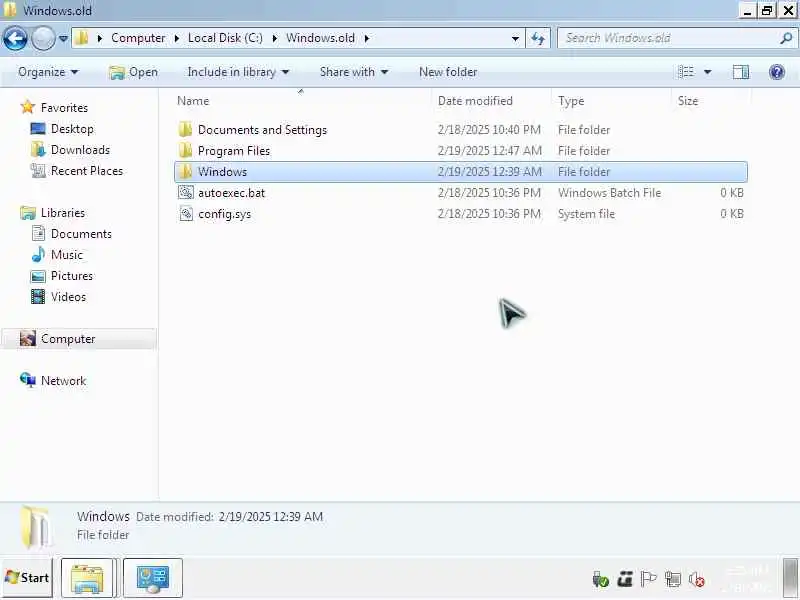Select autoexec.bat file icon

[185, 193]
